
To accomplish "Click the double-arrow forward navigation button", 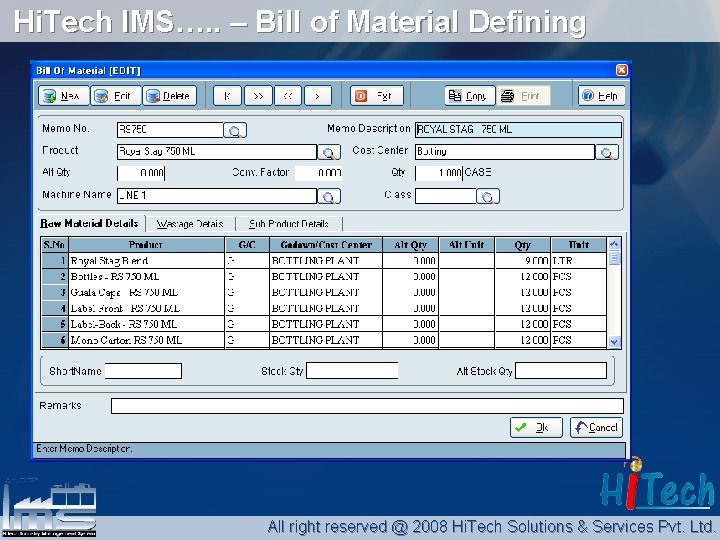I will tap(258, 96).
